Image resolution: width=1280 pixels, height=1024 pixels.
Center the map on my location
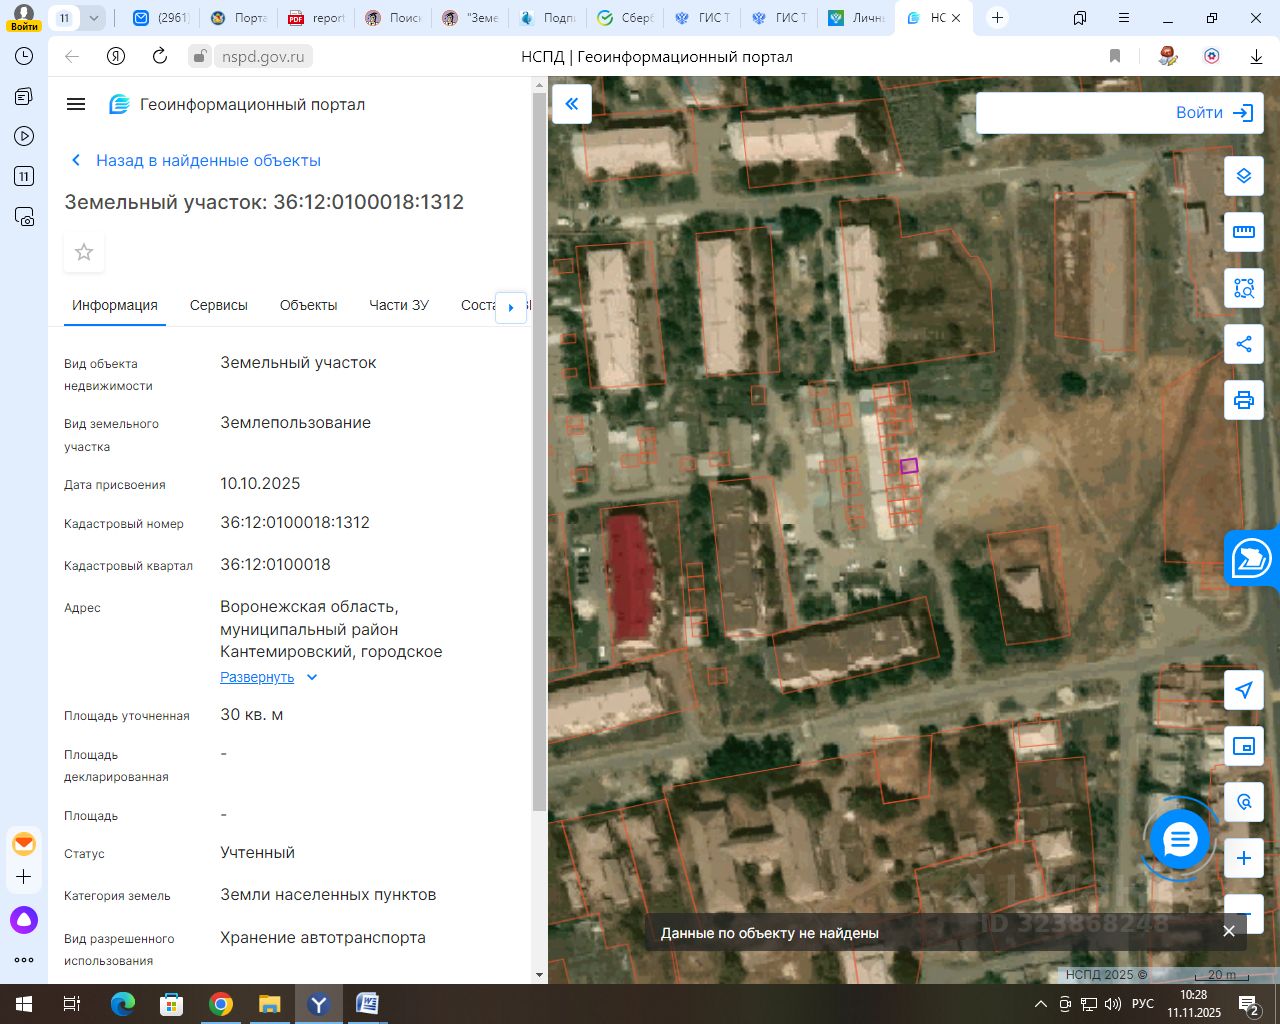(x=1244, y=690)
